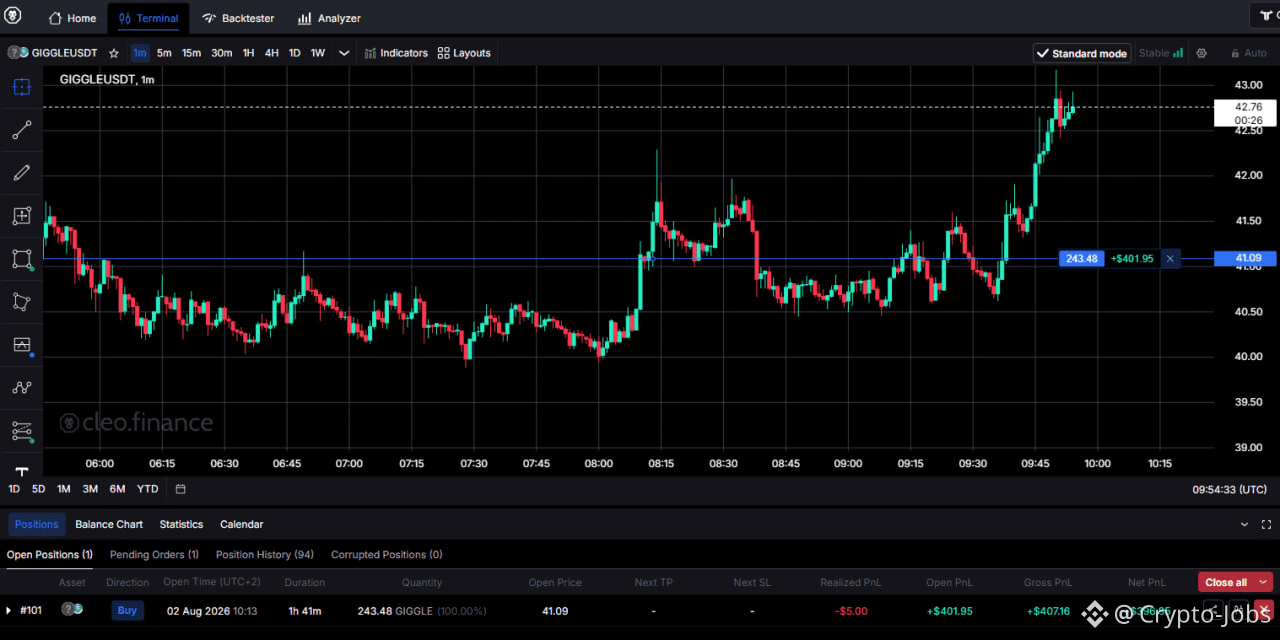Open the chart settings gear
The width and height of the screenshot is (1280, 640).
(1202, 53)
